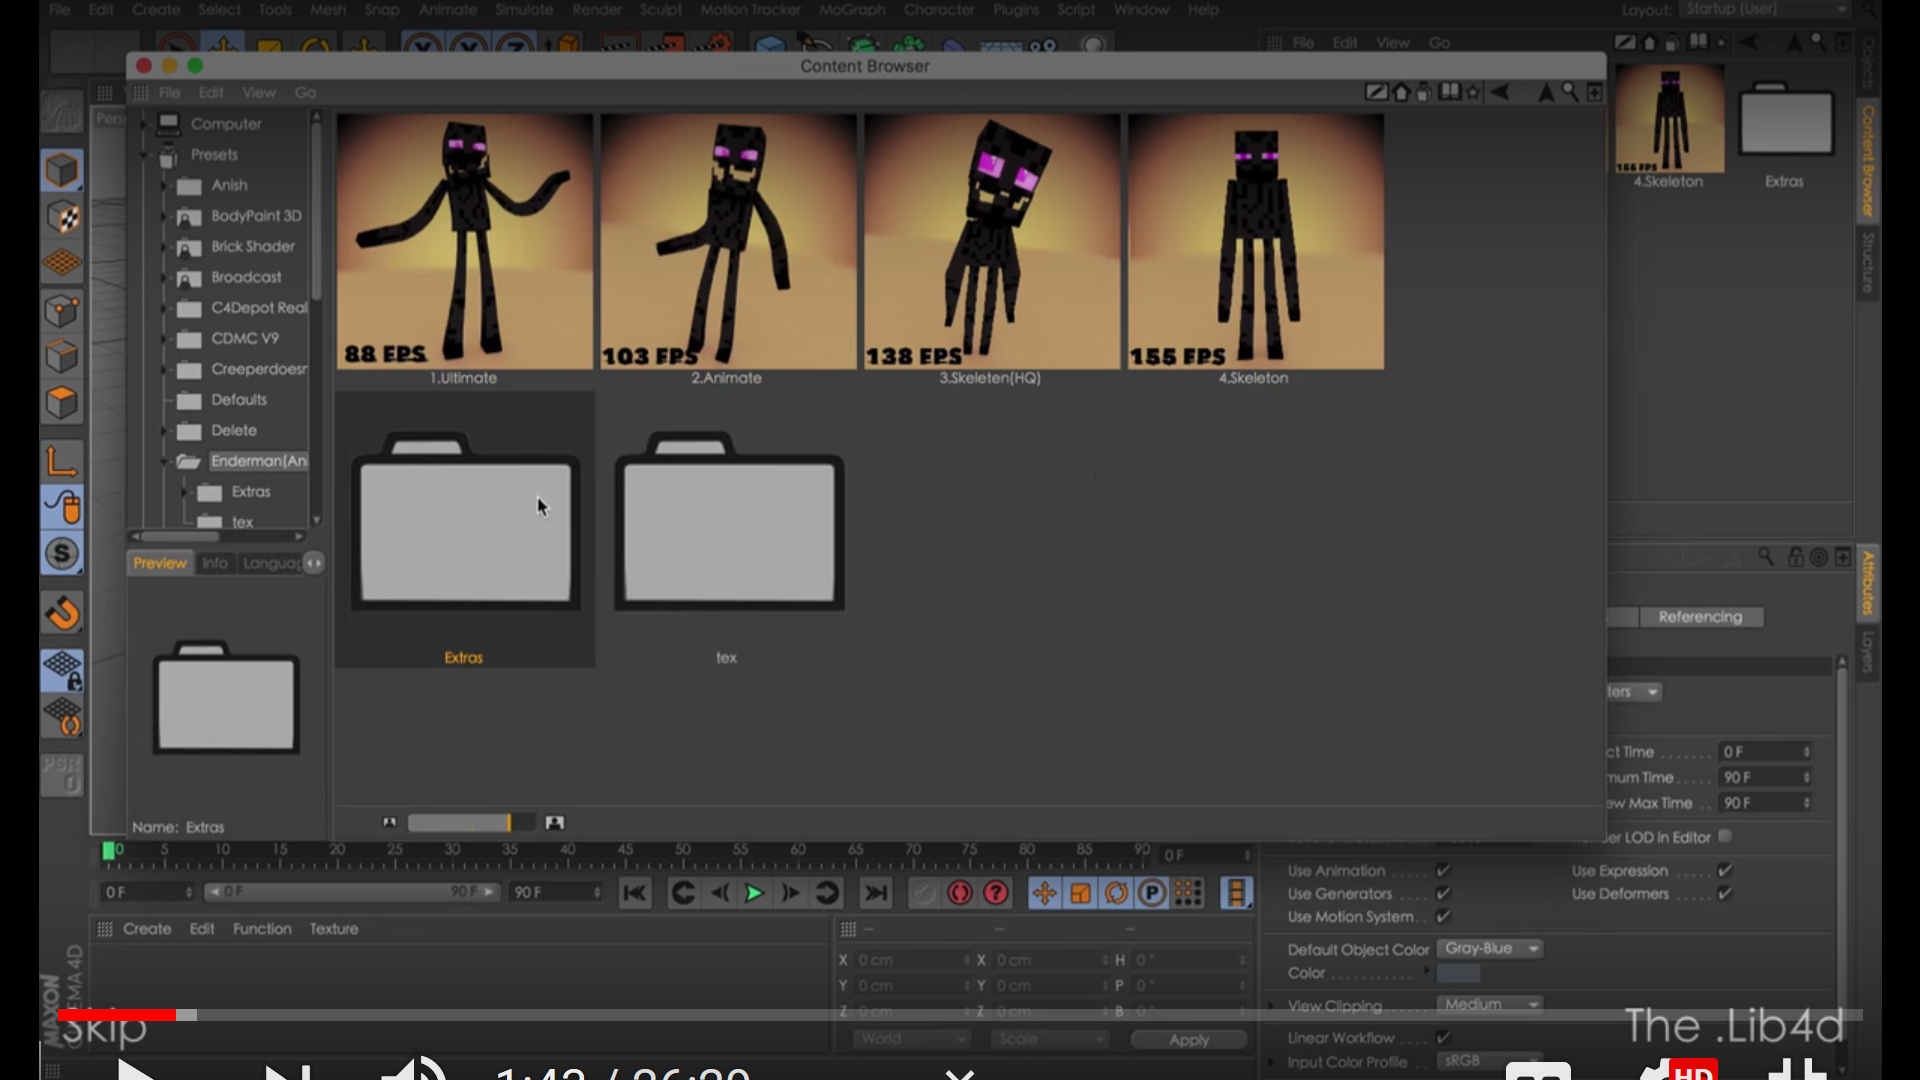Switch to Edges mode icon
This screenshot has width=1920, height=1080.
[62, 357]
